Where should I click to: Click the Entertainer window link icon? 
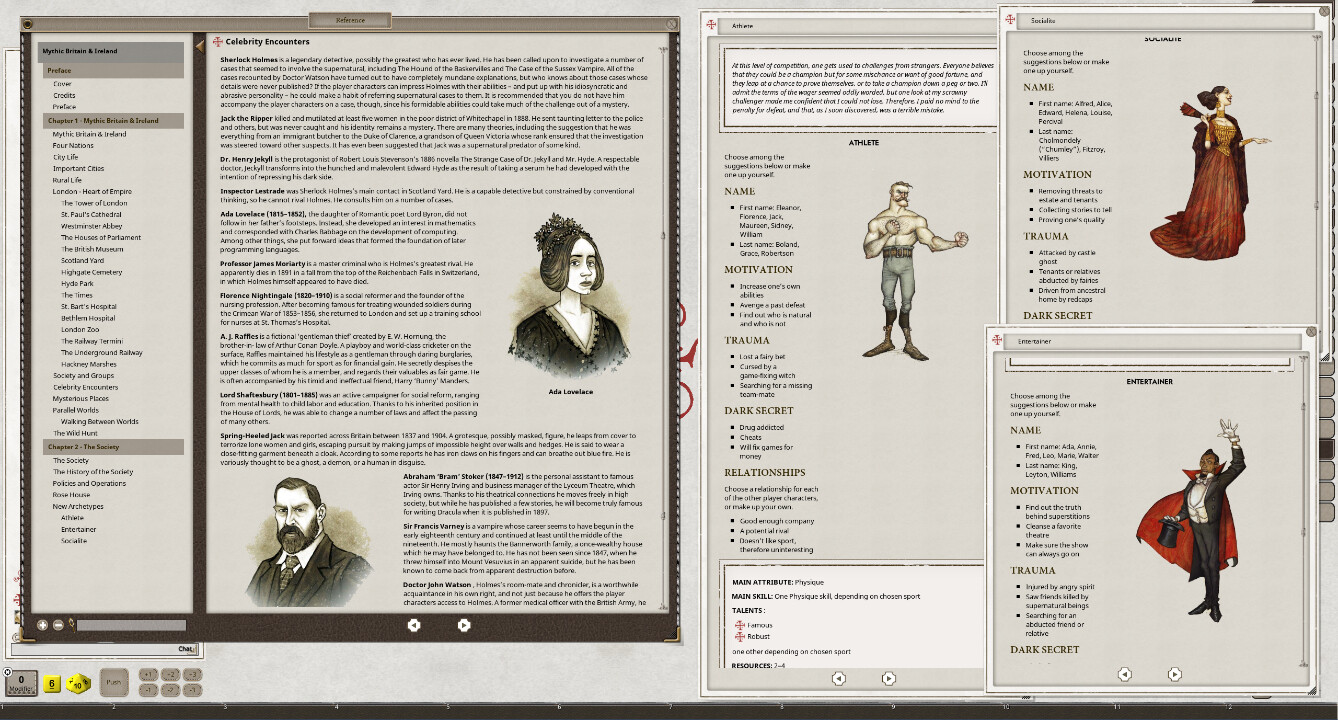(996, 341)
